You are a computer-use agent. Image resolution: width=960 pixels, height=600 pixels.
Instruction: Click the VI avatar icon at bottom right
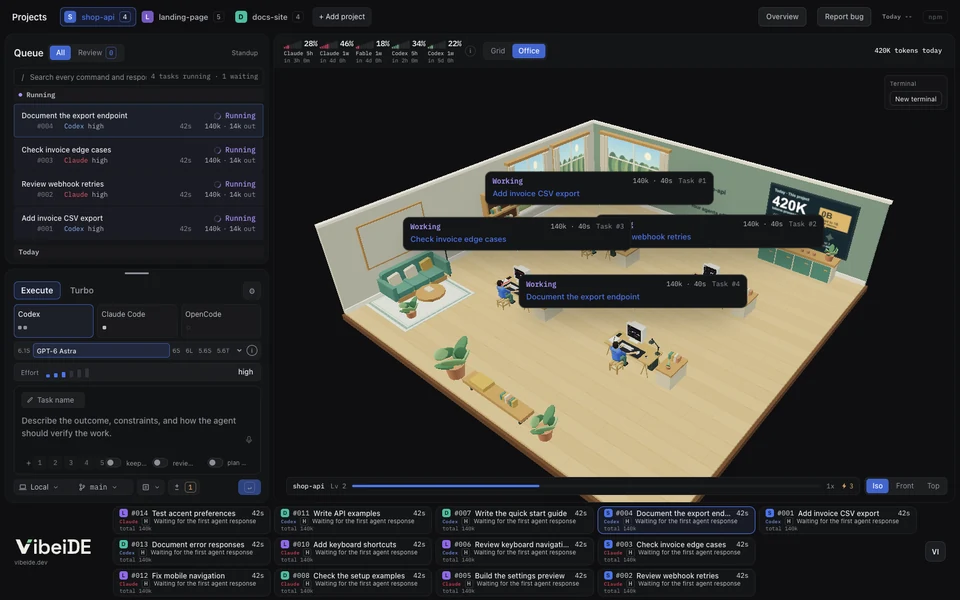[935, 552]
